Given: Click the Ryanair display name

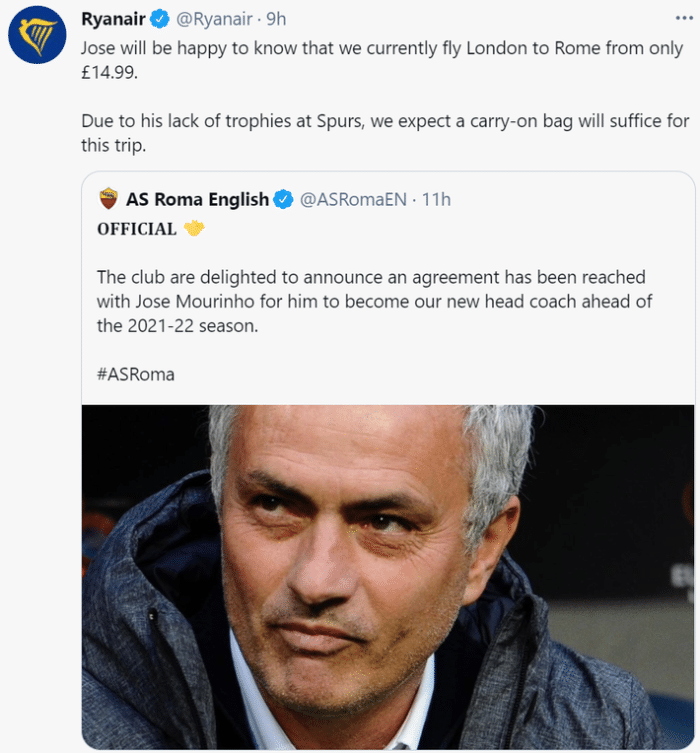Looking at the screenshot, I should [x=114, y=19].
